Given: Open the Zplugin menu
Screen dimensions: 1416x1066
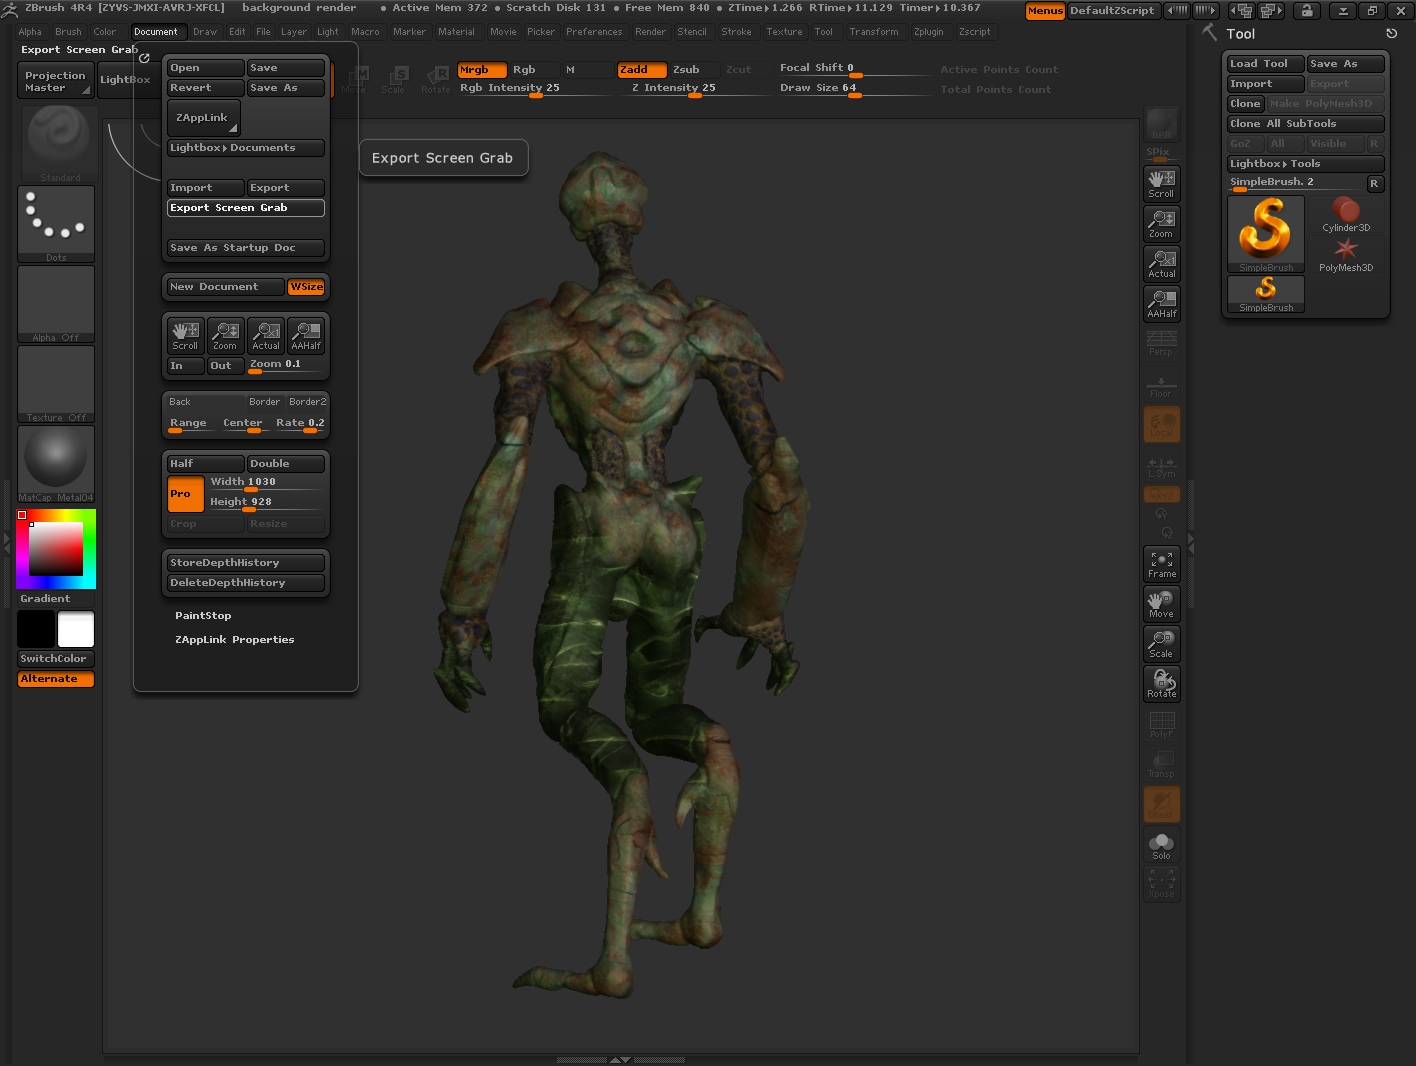Looking at the screenshot, I should pos(928,32).
